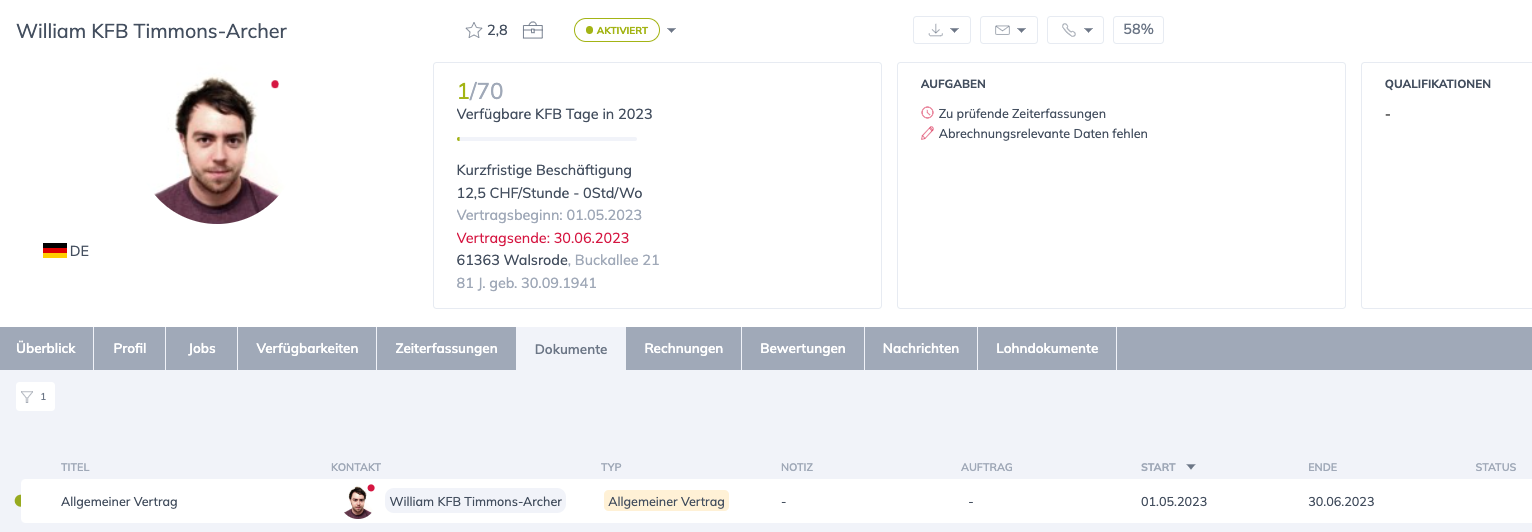Open the email envelope dropdown

click(x=1009, y=30)
